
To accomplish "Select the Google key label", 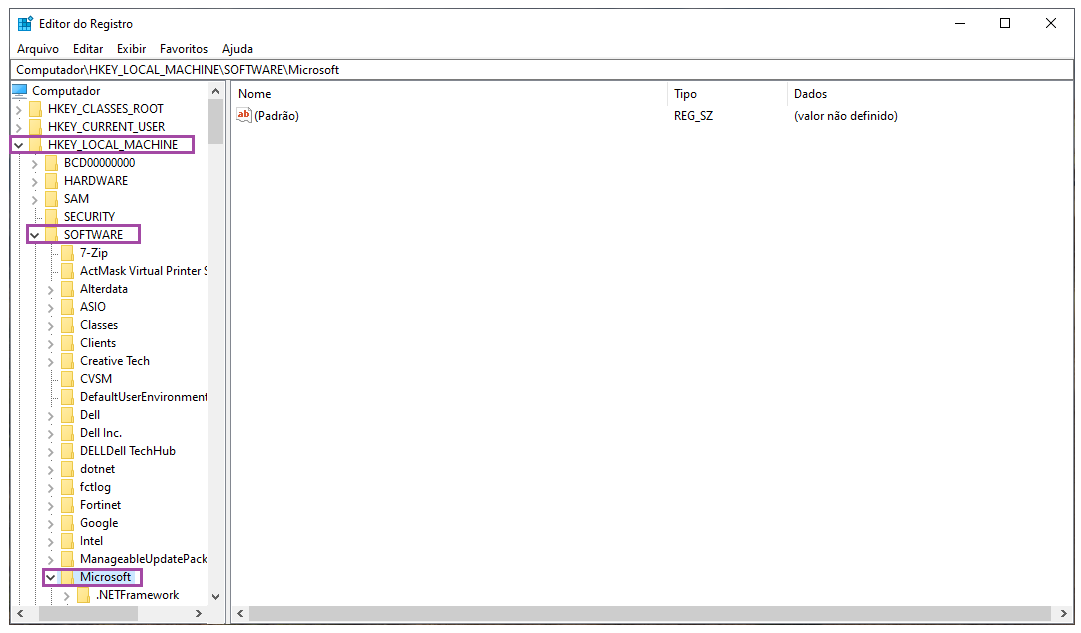I will [x=99, y=523].
